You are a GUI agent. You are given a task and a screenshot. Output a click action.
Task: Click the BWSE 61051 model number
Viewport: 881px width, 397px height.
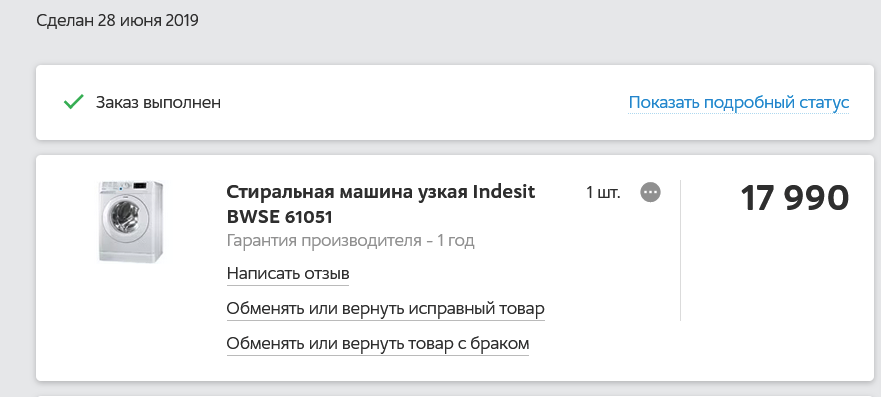[x=280, y=217]
